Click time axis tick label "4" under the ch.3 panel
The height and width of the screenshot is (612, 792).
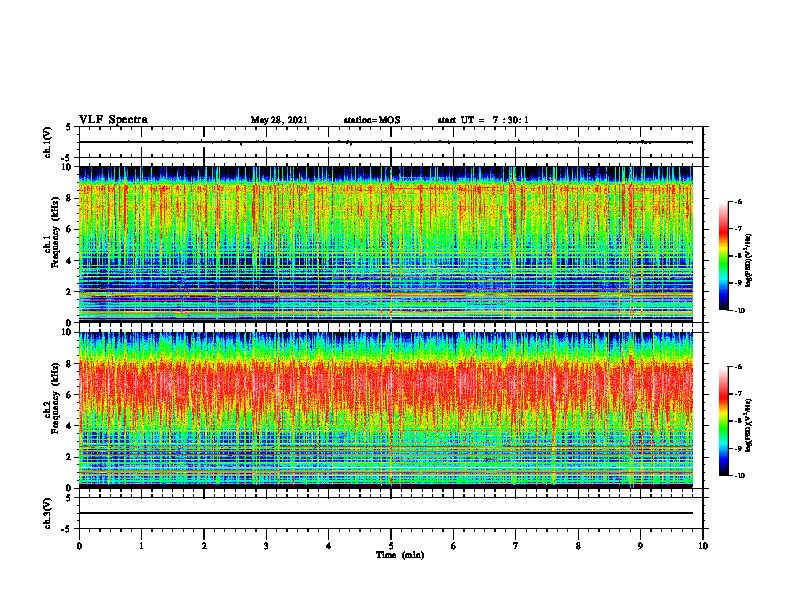click(329, 546)
